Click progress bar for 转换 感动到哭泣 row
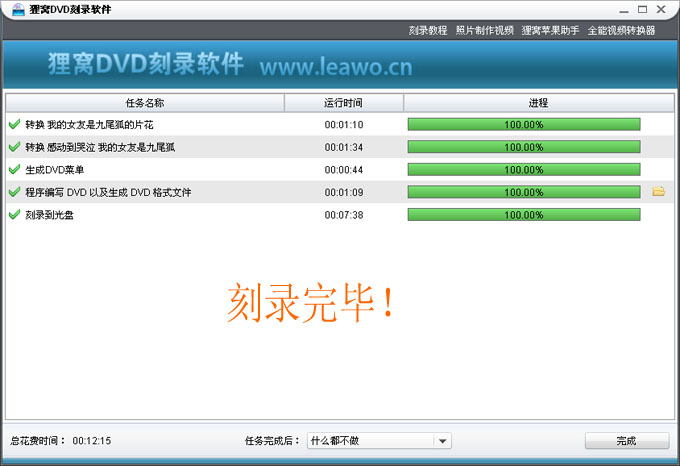The height and width of the screenshot is (466, 680). pyautogui.click(x=524, y=147)
